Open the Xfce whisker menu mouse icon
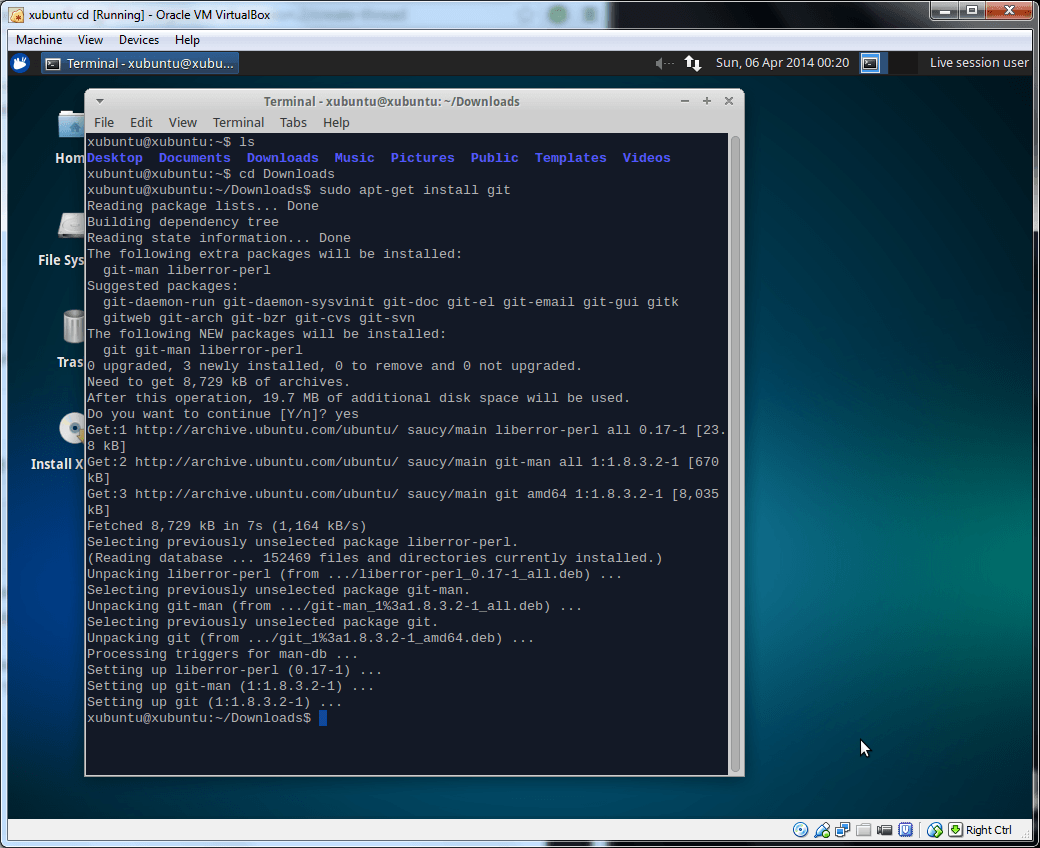This screenshot has height=848, width=1040. tap(21, 64)
